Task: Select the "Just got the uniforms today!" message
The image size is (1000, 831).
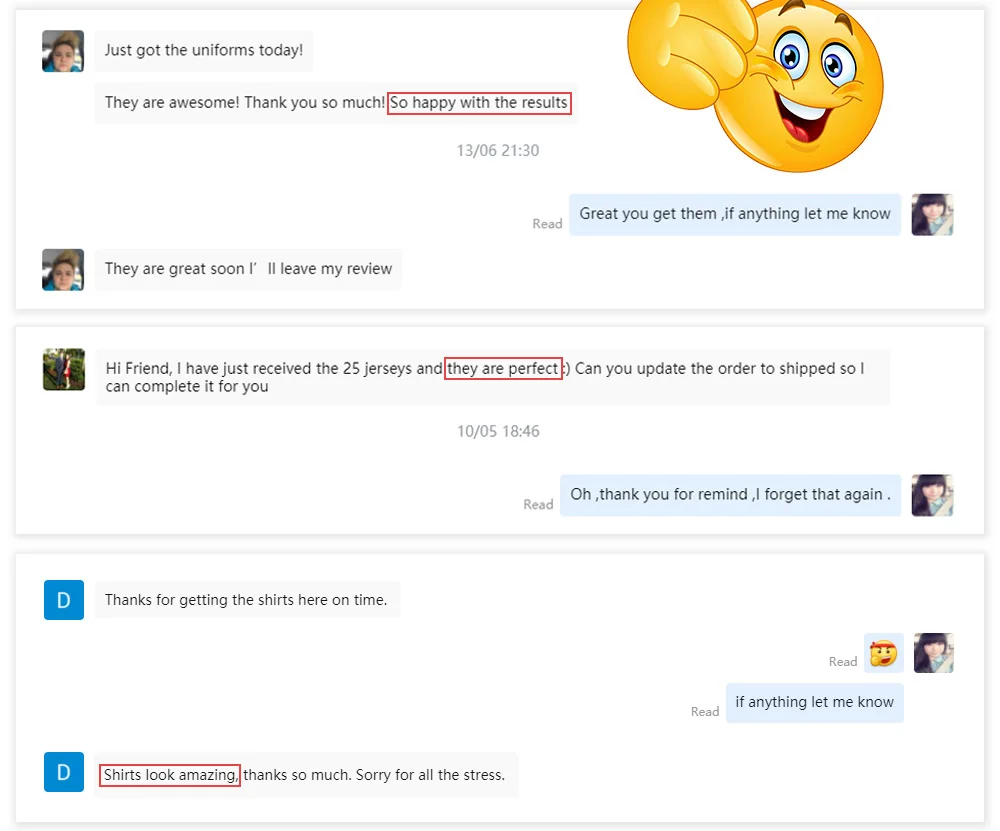Action: click(x=204, y=50)
